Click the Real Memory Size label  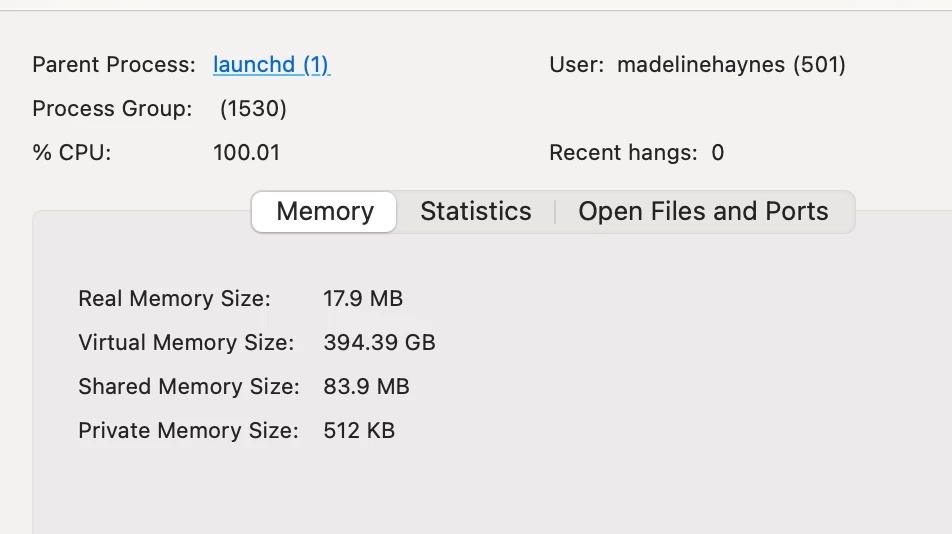click(174, 299)
